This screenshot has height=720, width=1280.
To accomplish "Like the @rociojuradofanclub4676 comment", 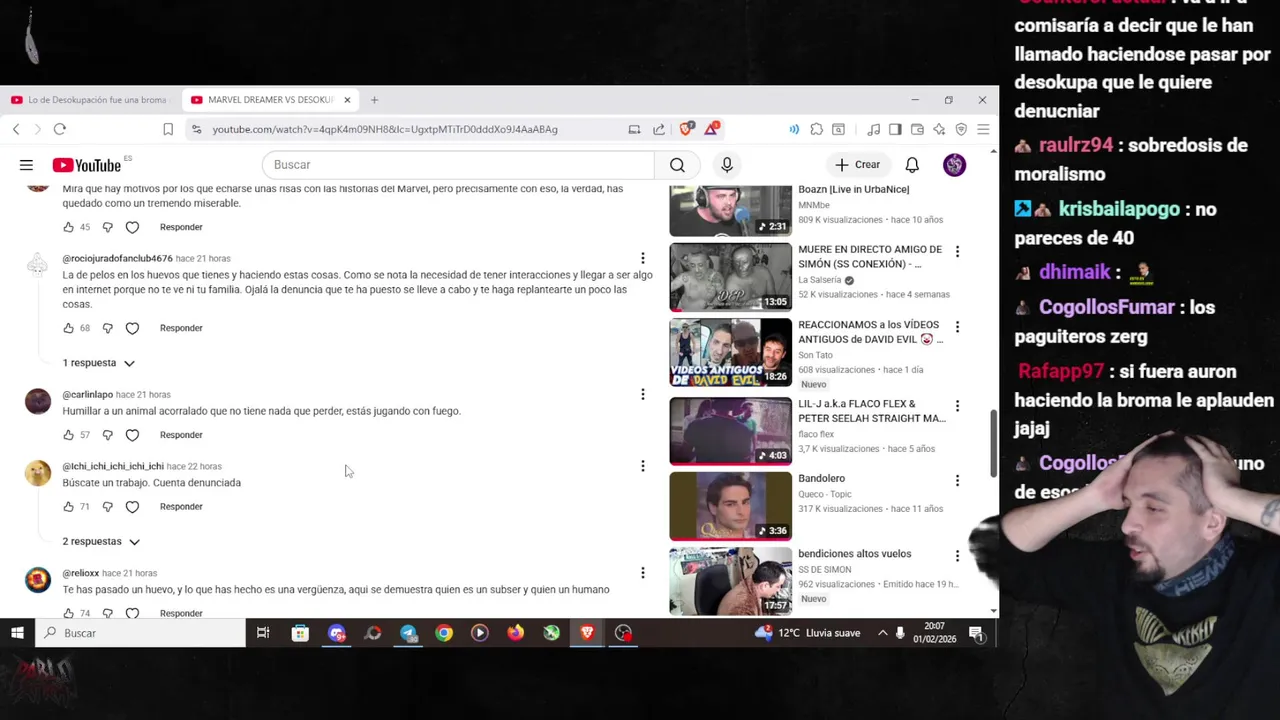I will pos(68,328).
